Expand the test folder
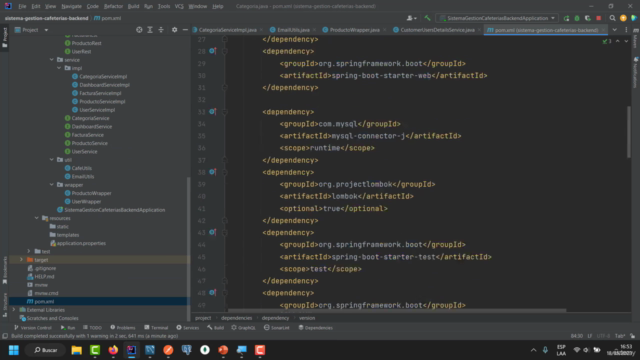This screenshot has height=360, width=640. click(29, 251)
